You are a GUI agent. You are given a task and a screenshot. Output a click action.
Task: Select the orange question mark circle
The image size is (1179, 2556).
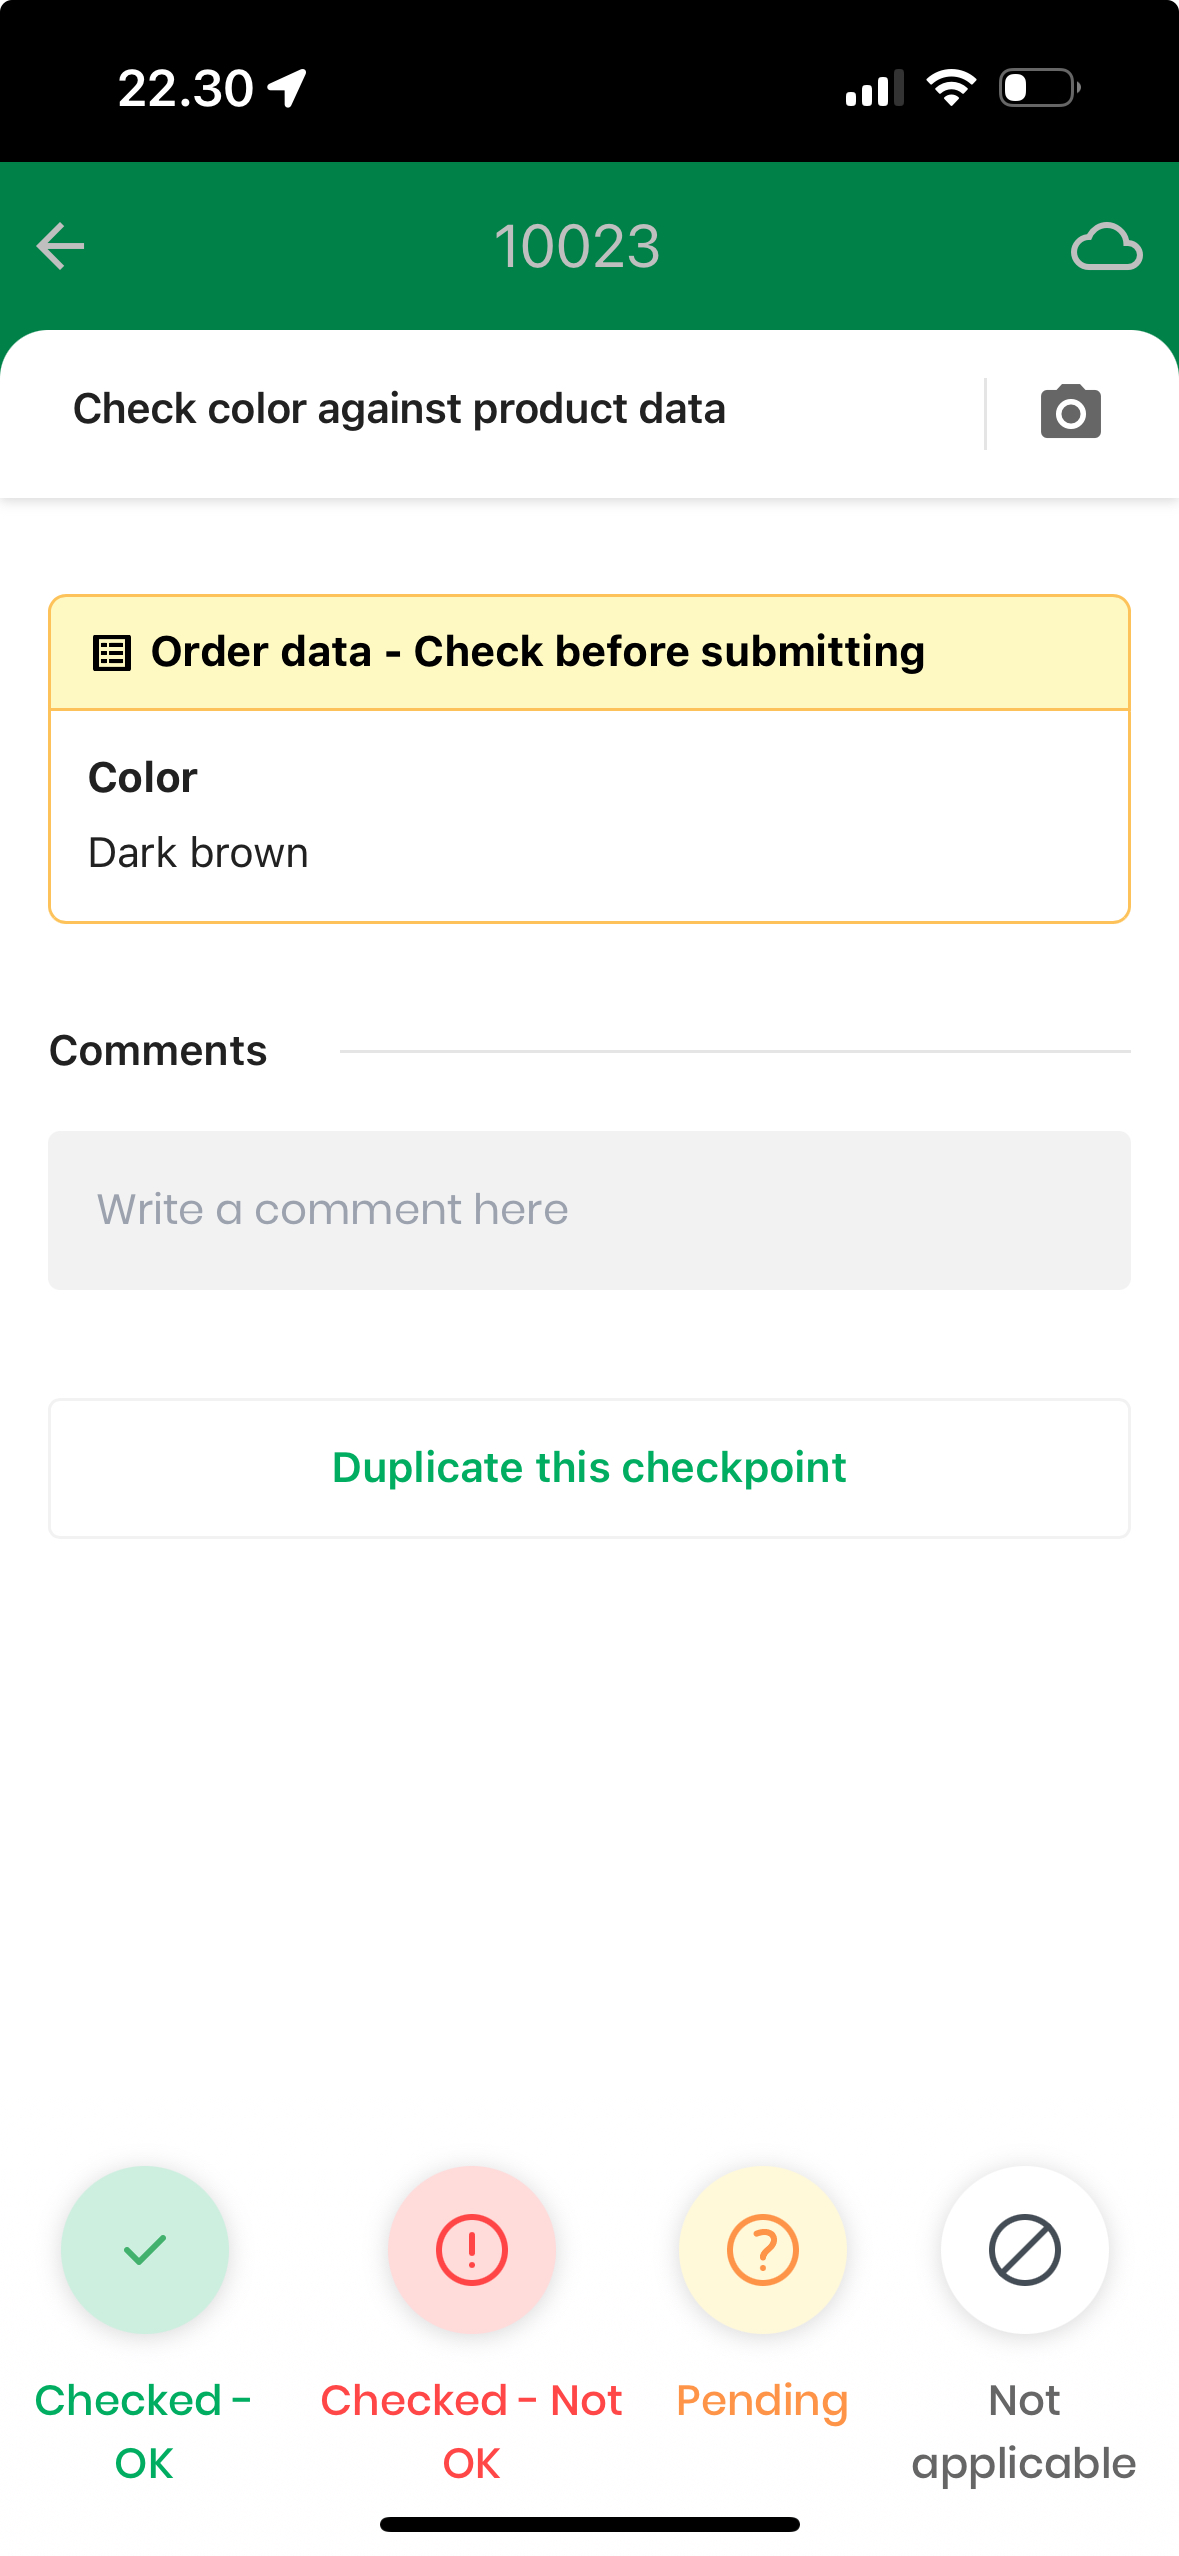tap(762, 2249)
